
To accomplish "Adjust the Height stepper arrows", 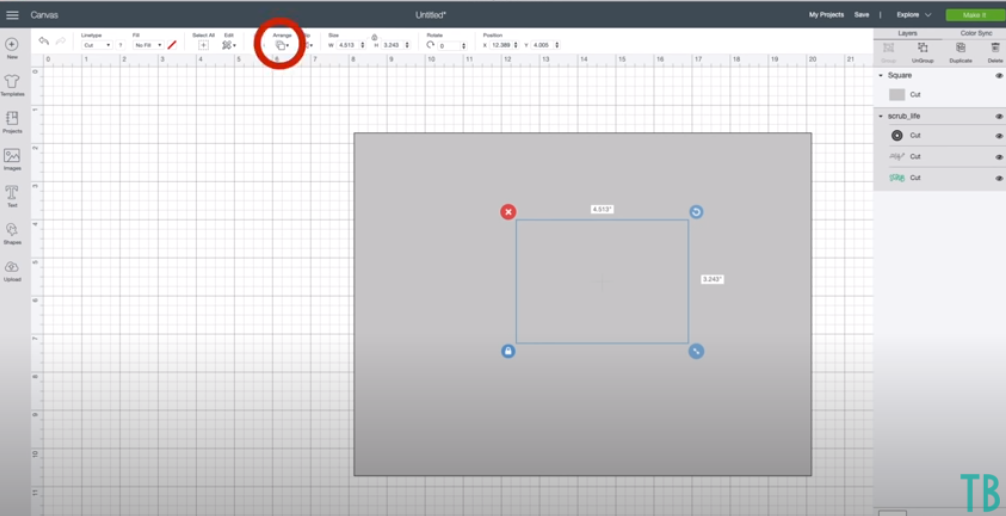I will (407, 45).
